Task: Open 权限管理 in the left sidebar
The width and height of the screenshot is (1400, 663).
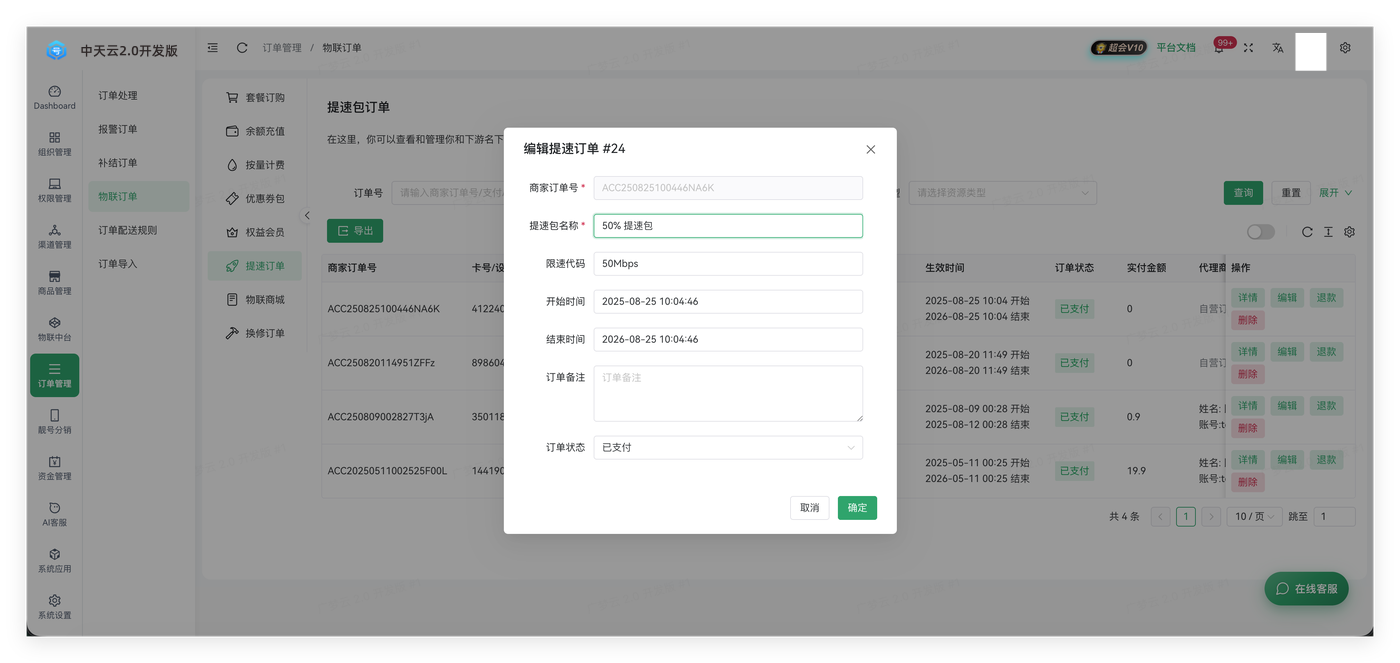Action: 54,190
